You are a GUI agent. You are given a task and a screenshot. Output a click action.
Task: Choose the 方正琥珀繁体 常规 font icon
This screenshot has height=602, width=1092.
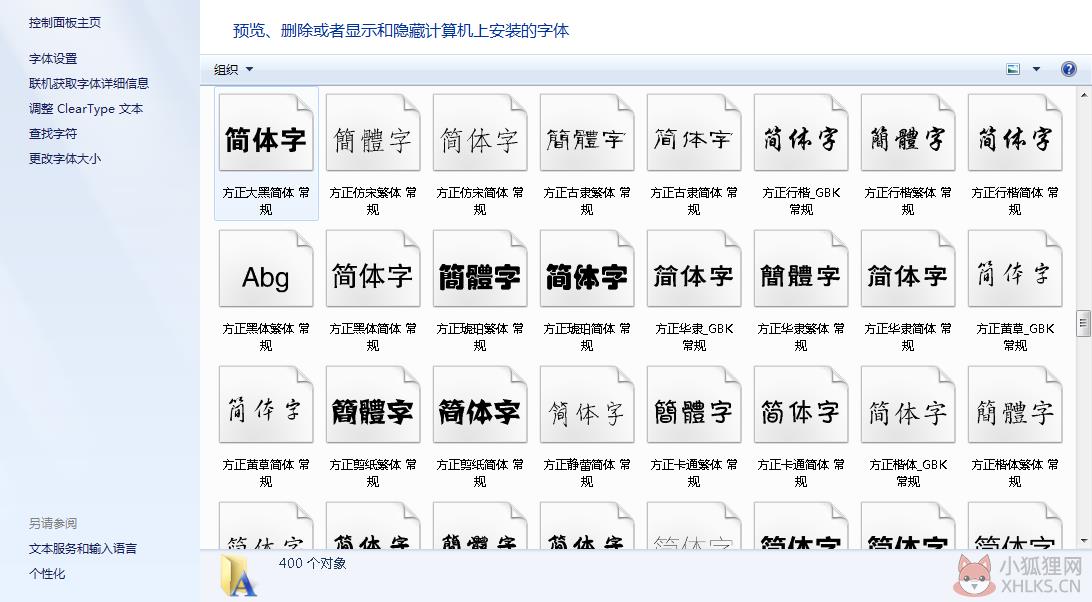pos(480,269)
